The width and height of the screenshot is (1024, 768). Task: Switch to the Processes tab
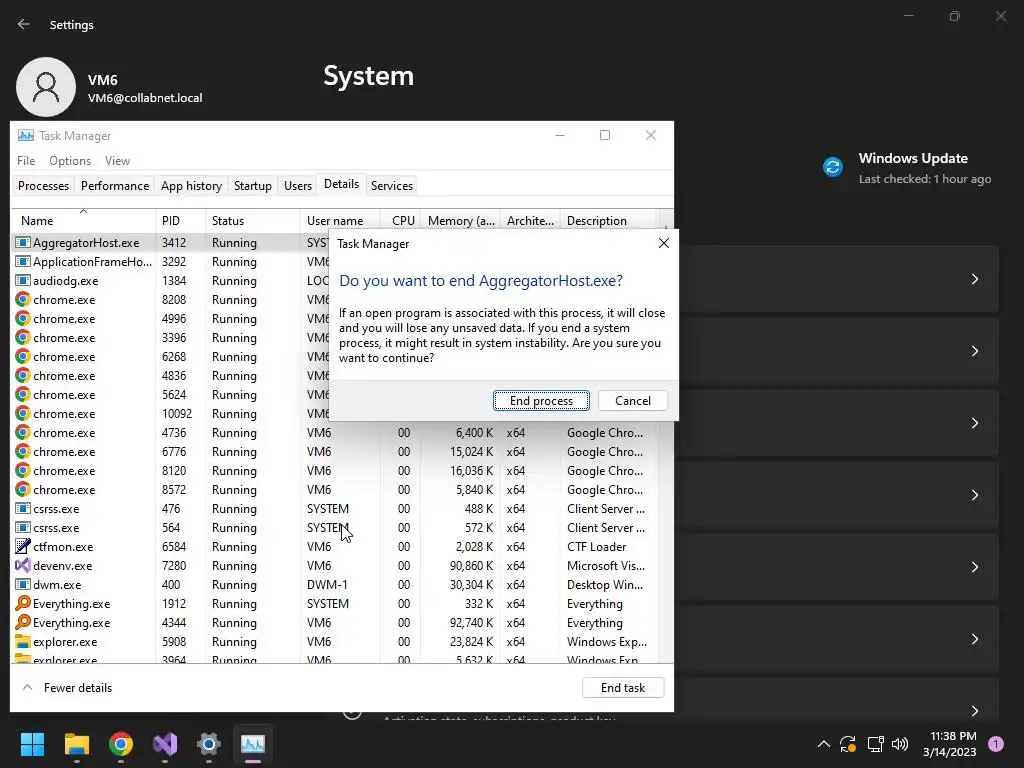pos(43,185)
